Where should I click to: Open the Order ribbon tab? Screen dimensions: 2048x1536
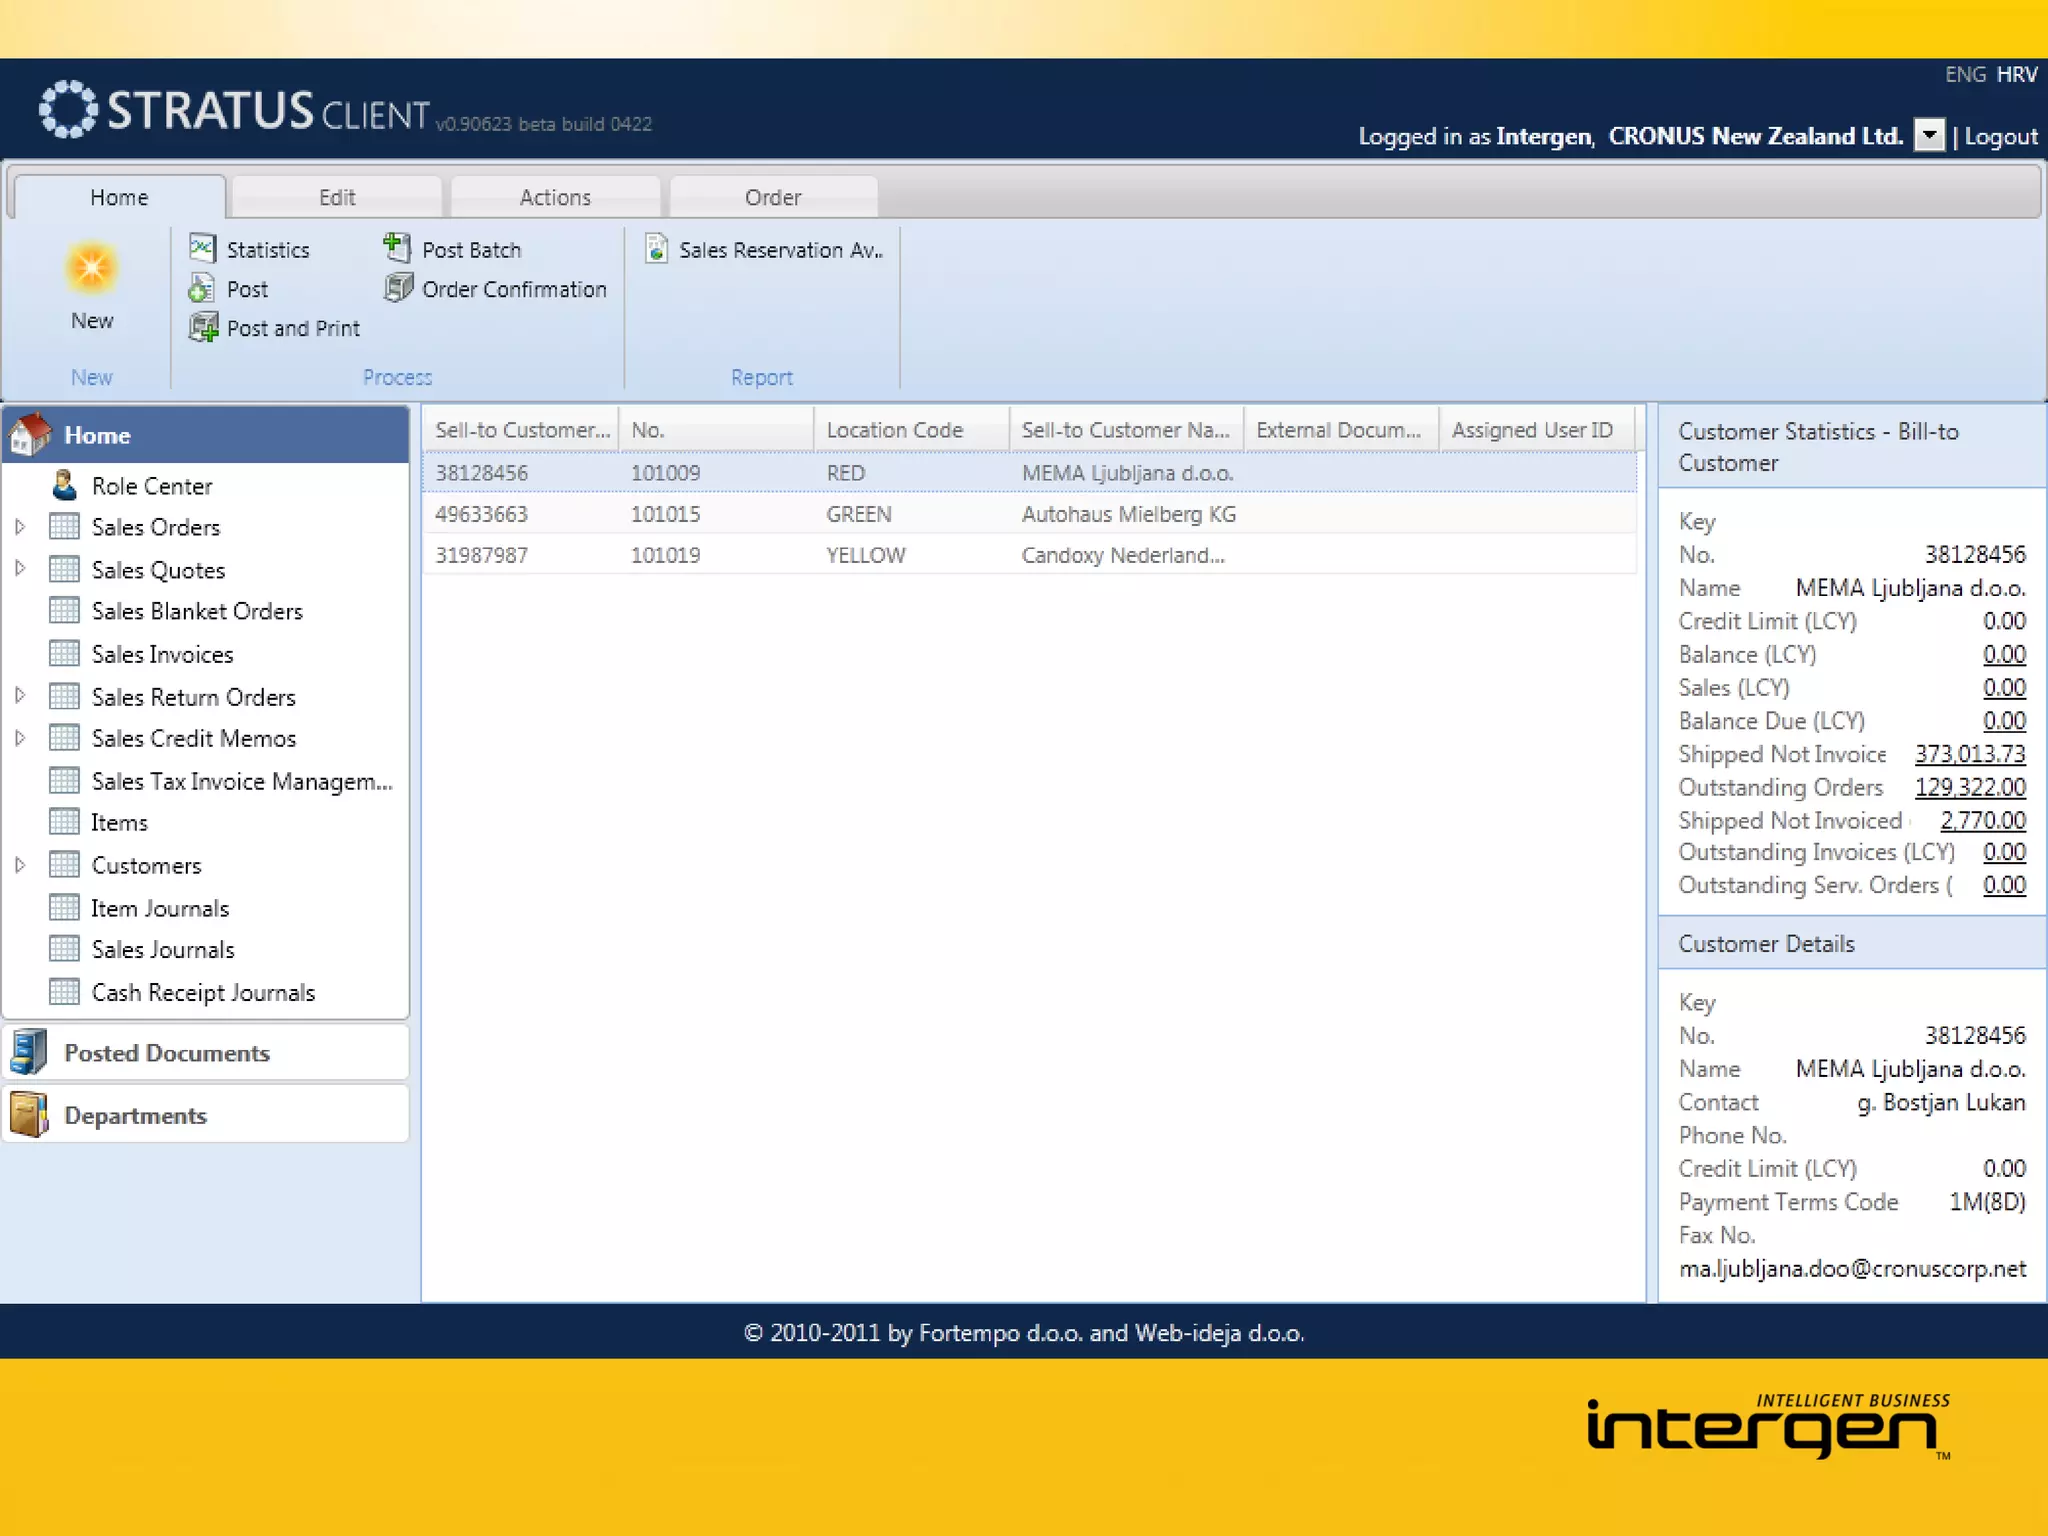[773, 197]
